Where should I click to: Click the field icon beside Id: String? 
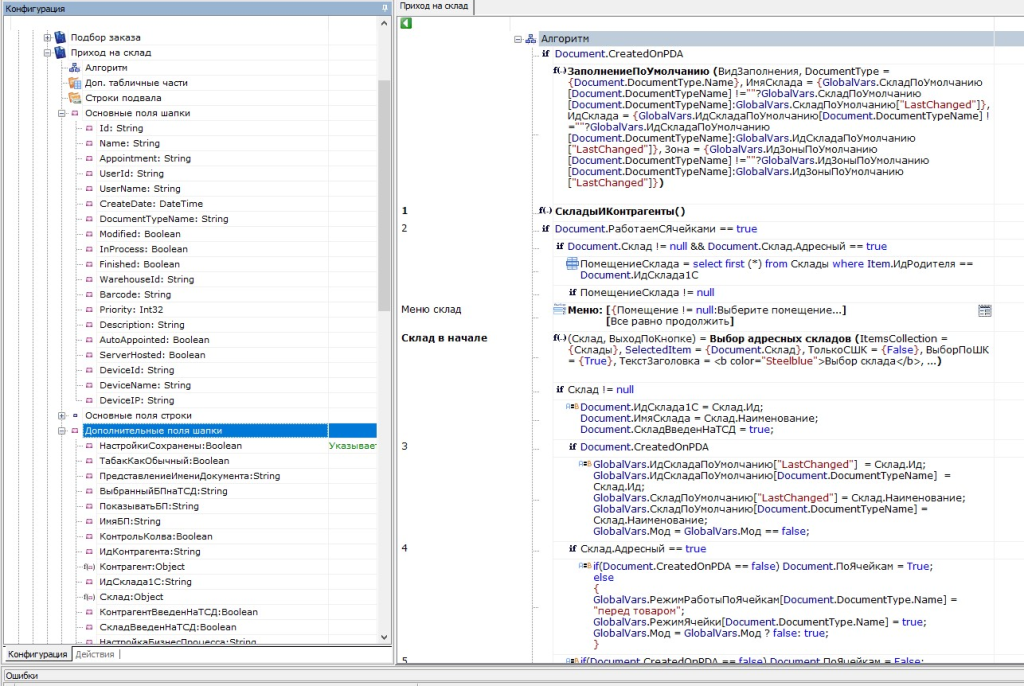[x=89, y=128]
